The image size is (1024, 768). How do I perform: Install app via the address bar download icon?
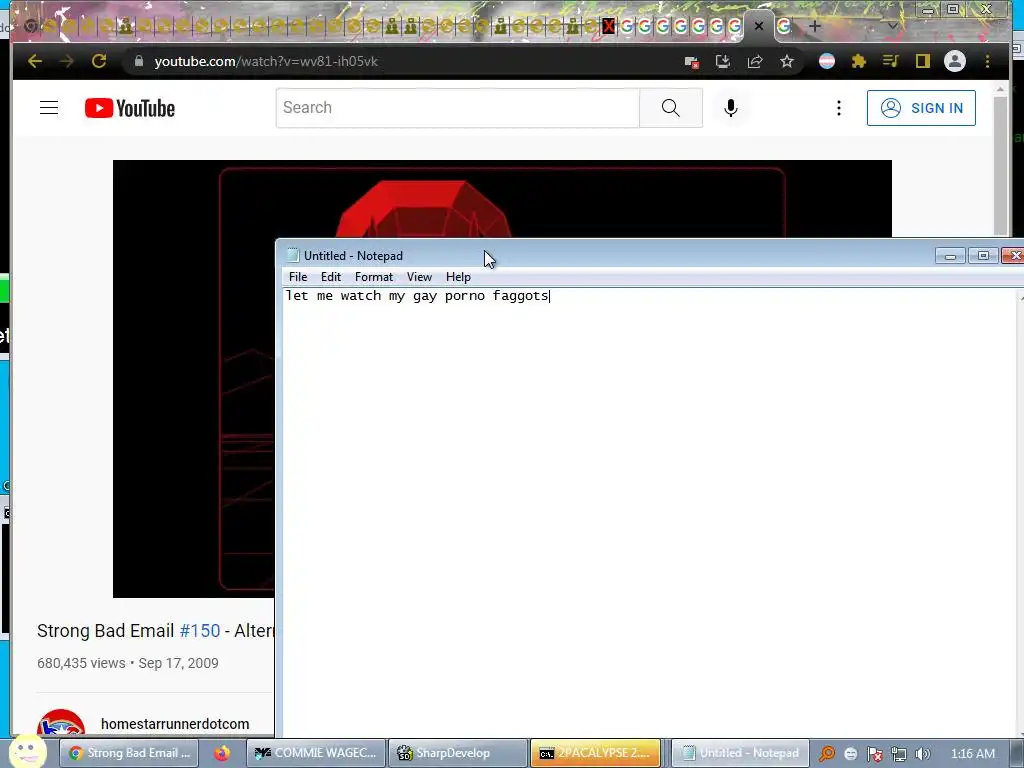[722, 61]
